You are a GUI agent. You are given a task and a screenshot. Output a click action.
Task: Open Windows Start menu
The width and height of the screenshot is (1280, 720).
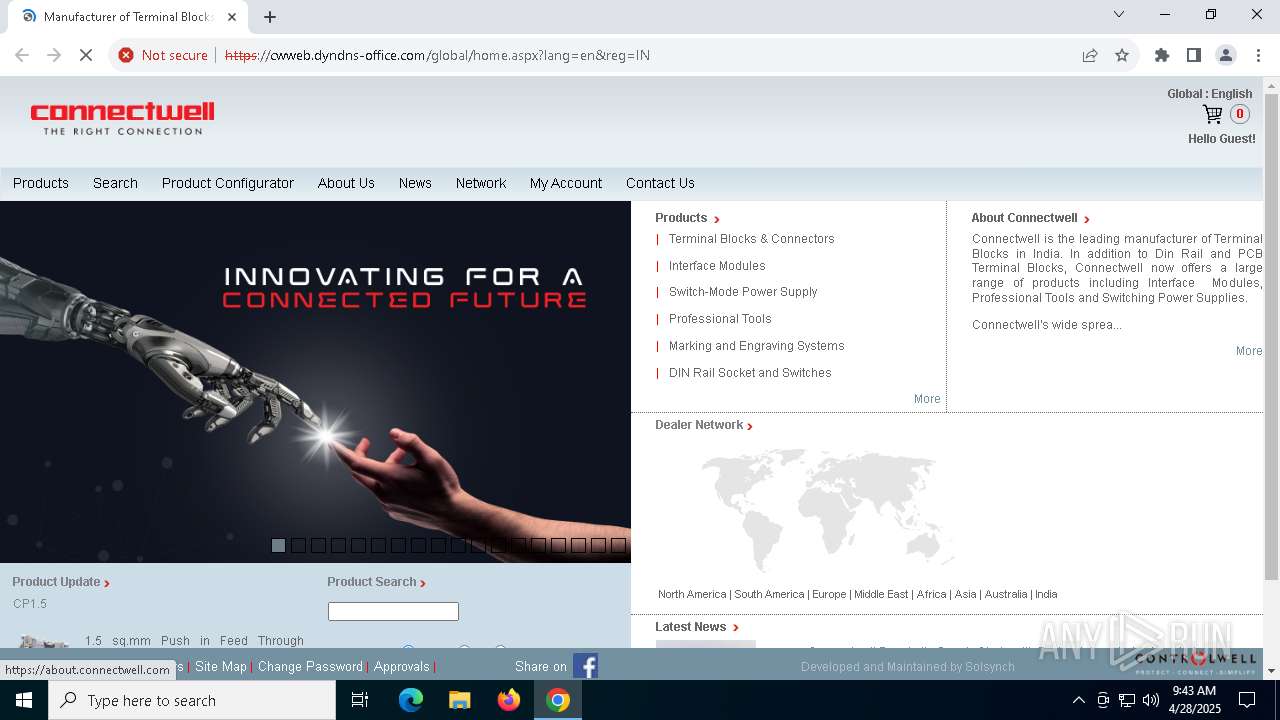tap(24, 700)
